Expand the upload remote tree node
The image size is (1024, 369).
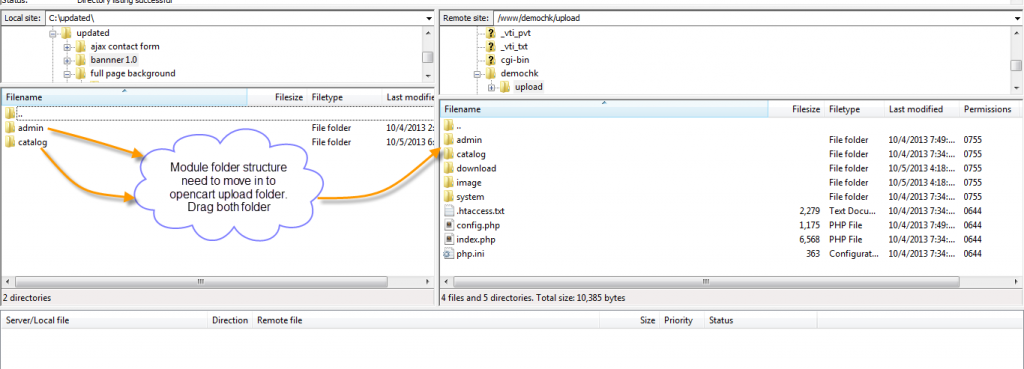(491, 87)
